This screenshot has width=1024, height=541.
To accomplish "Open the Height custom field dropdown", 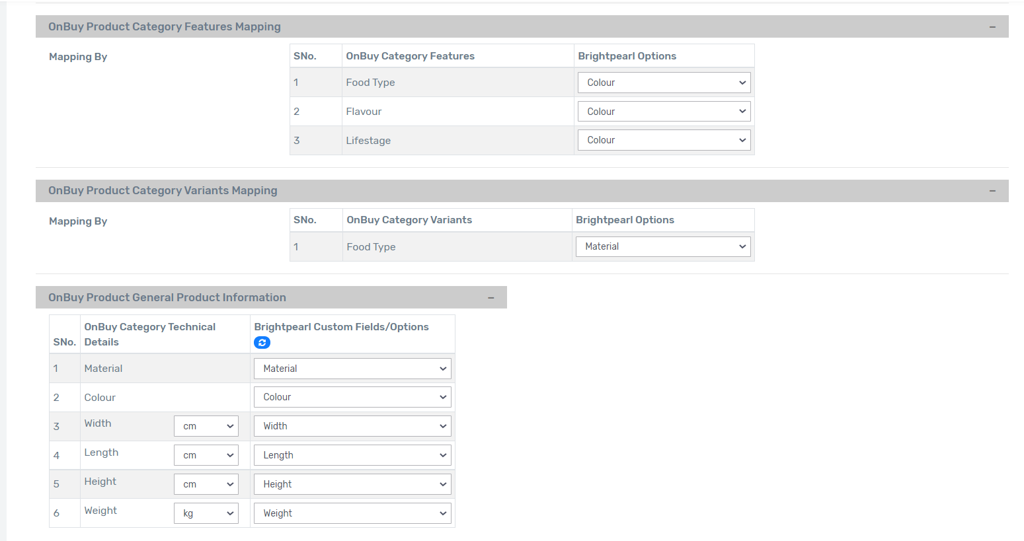I will point(353,484).
